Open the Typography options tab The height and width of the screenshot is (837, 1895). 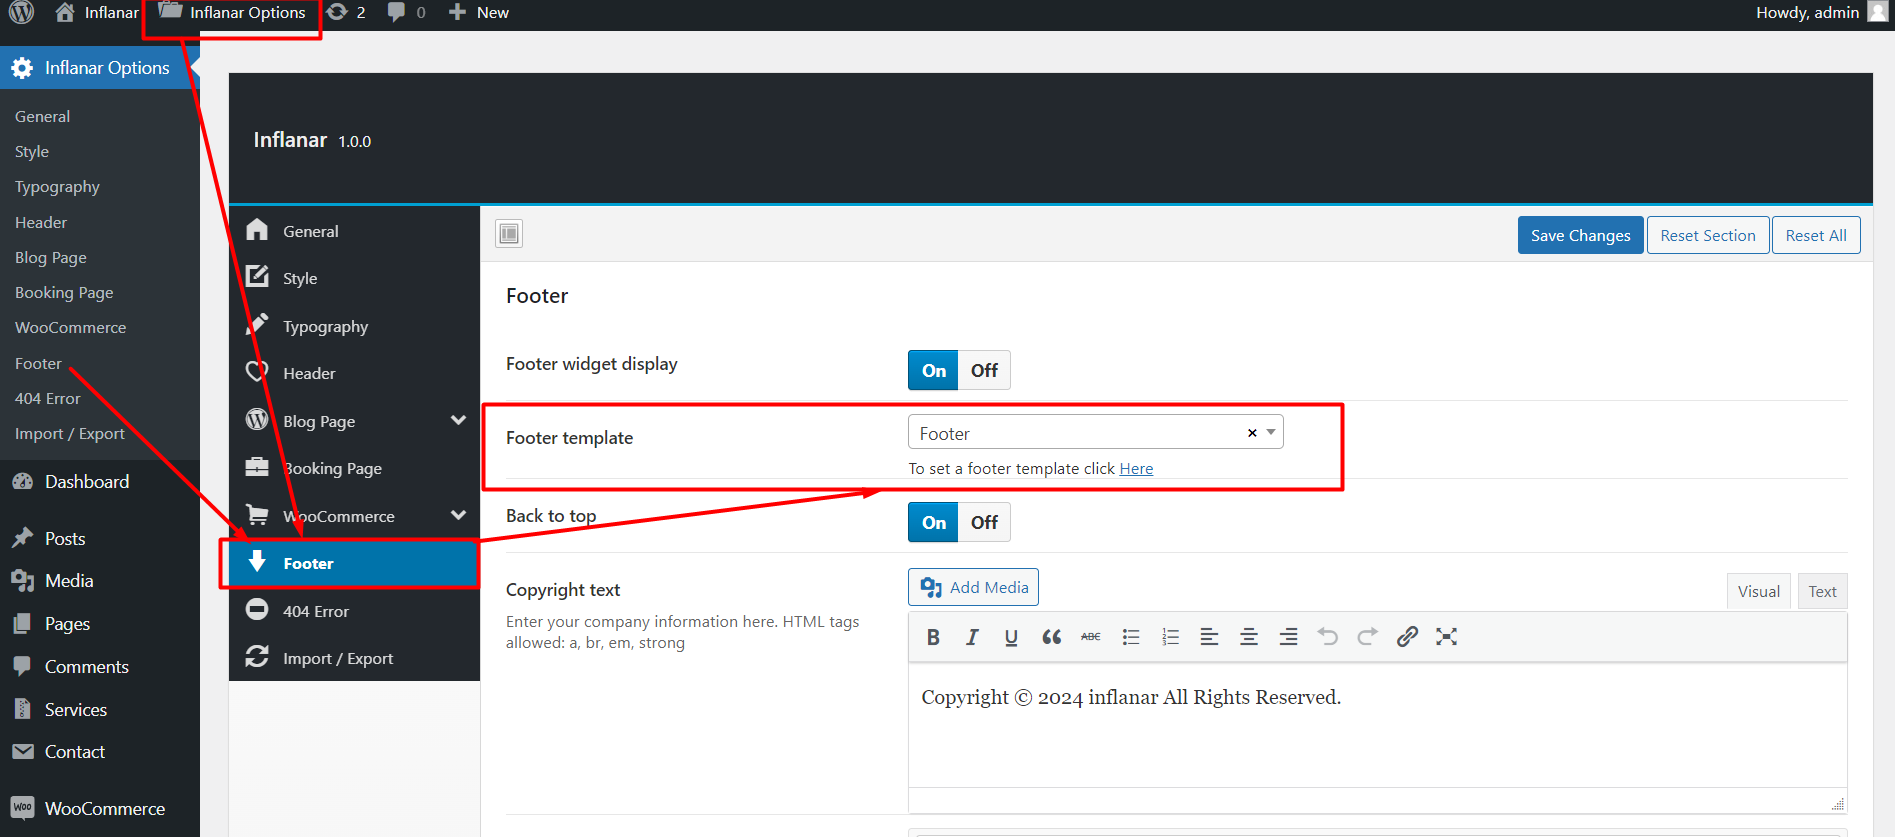click(354, 326)
